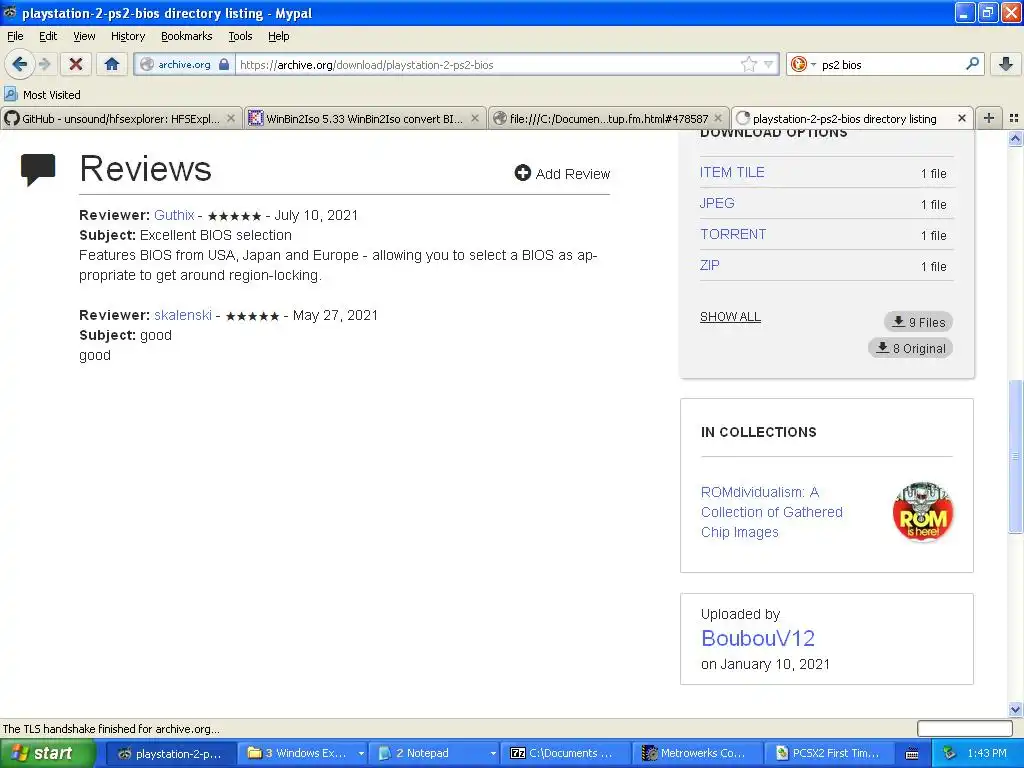Click the Excellent BIOS selection subject text

click(x=216, y=235)
